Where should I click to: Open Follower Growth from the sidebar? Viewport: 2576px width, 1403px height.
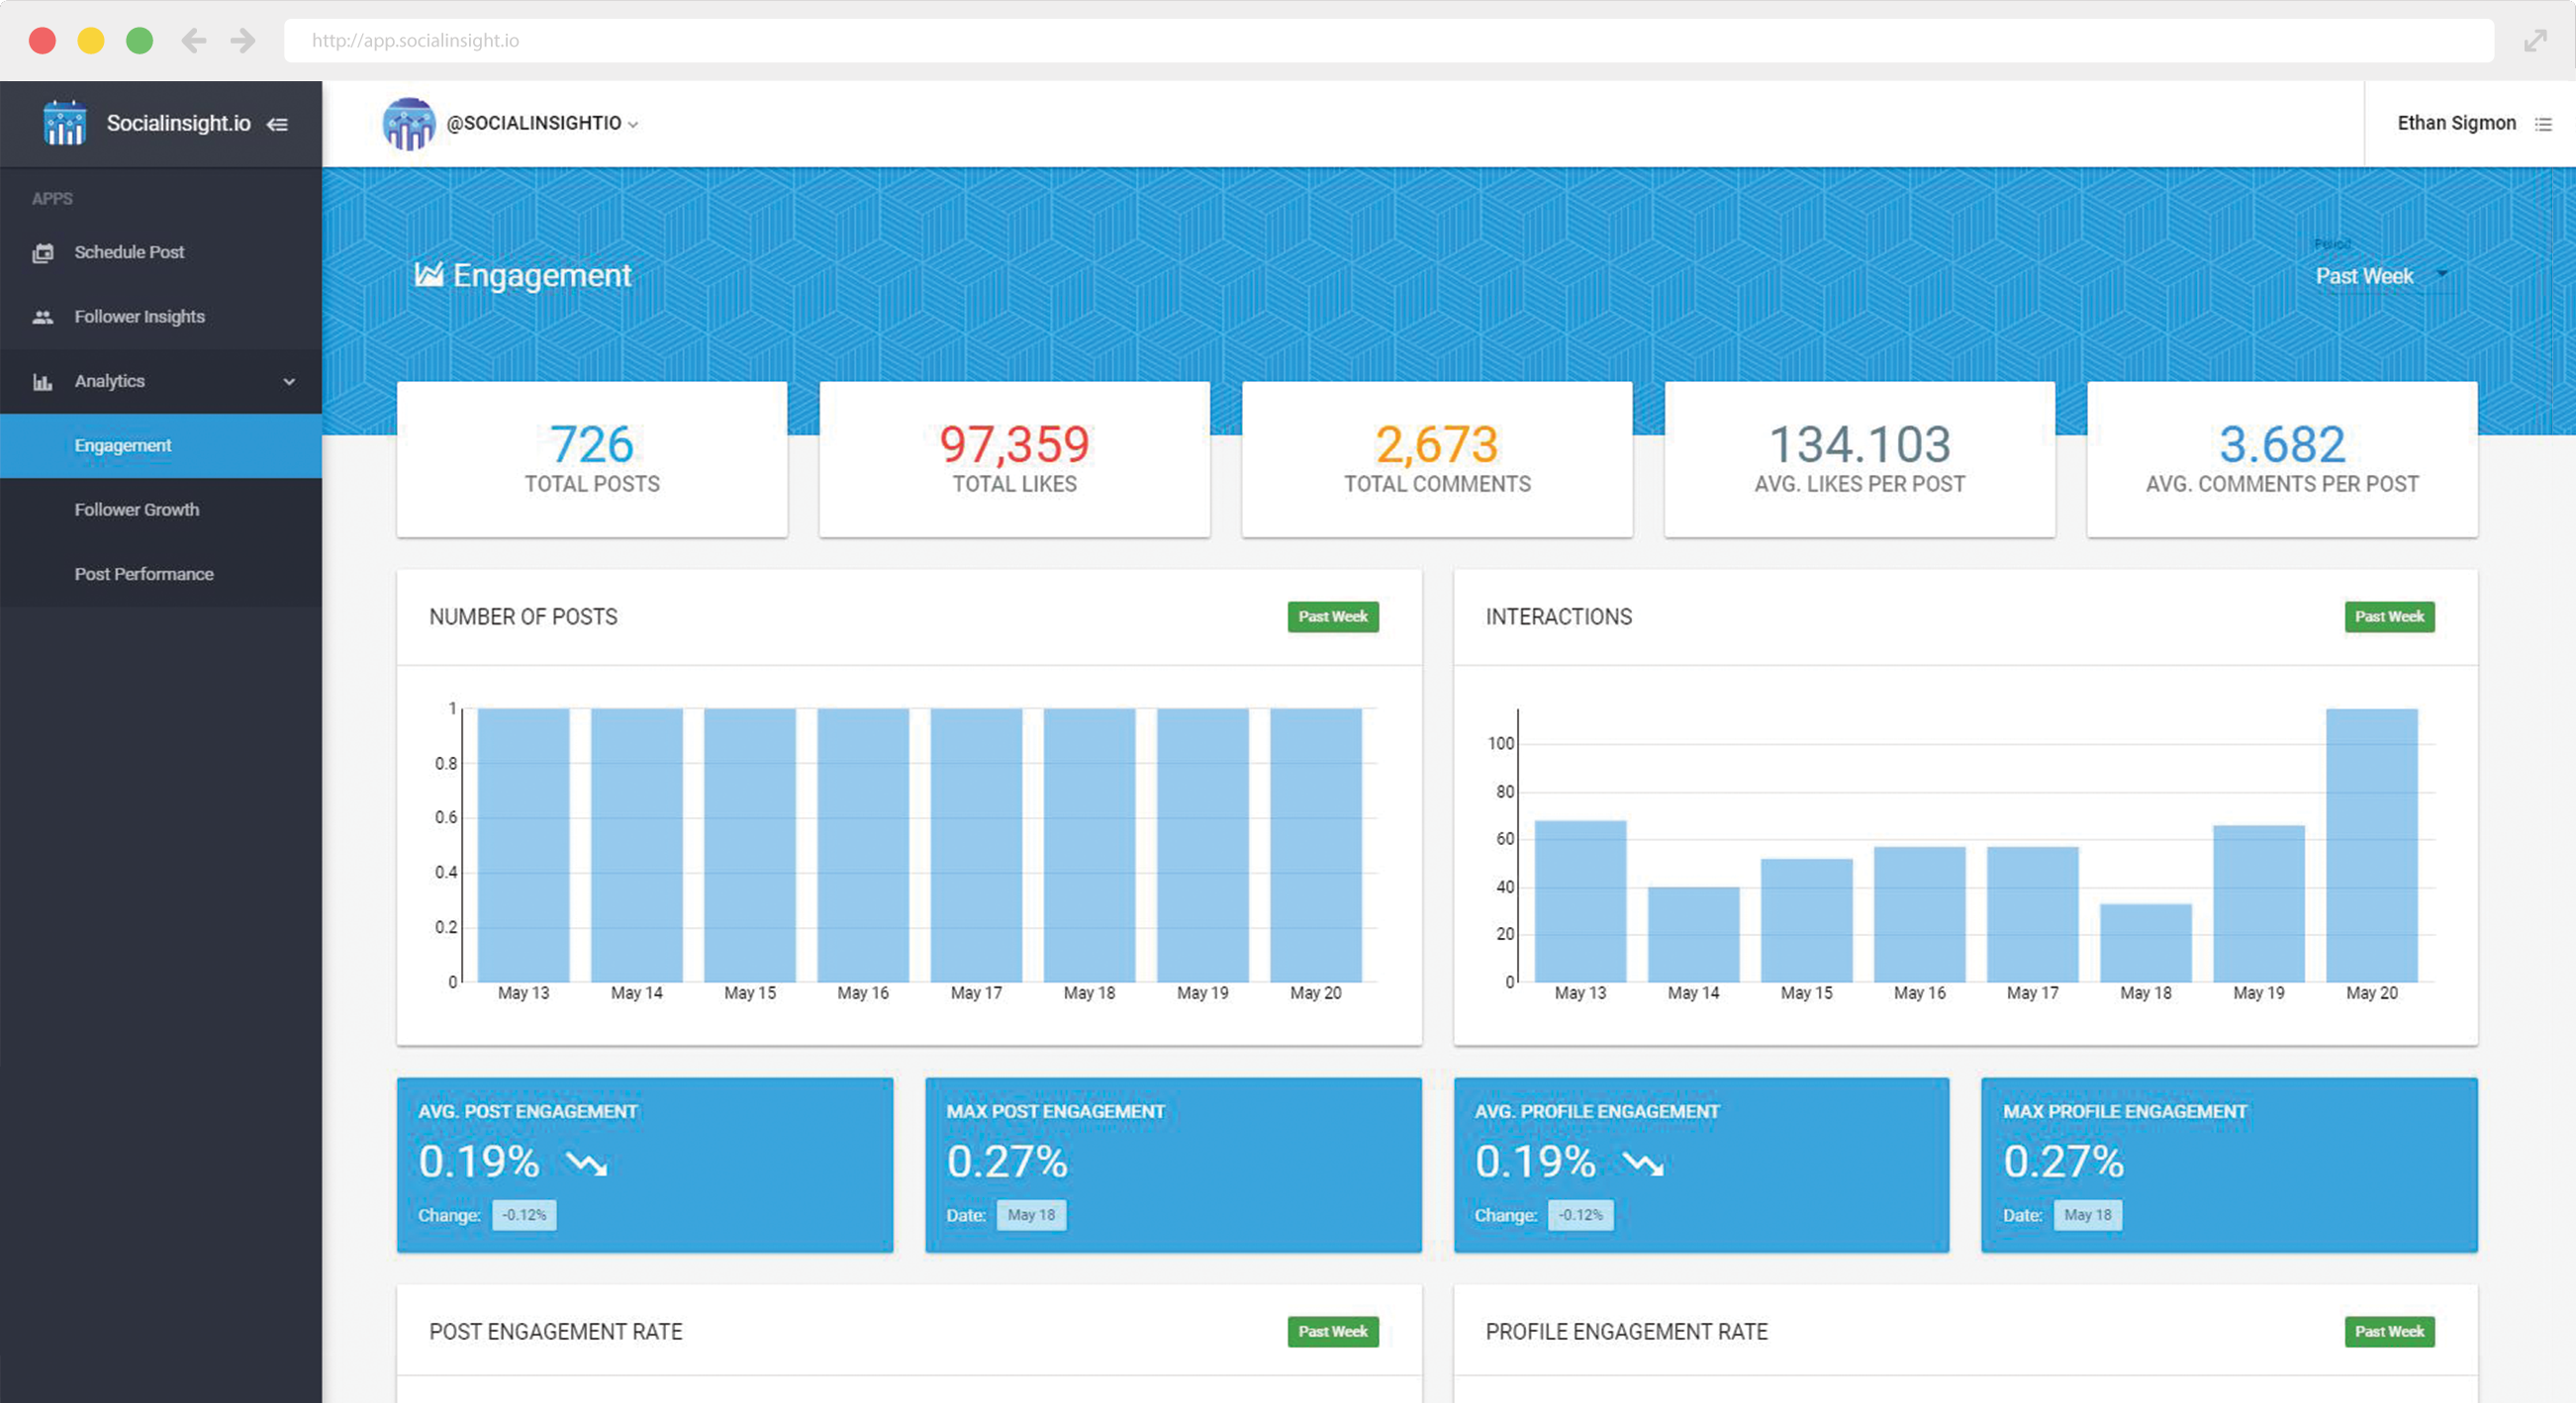[137, 509]
